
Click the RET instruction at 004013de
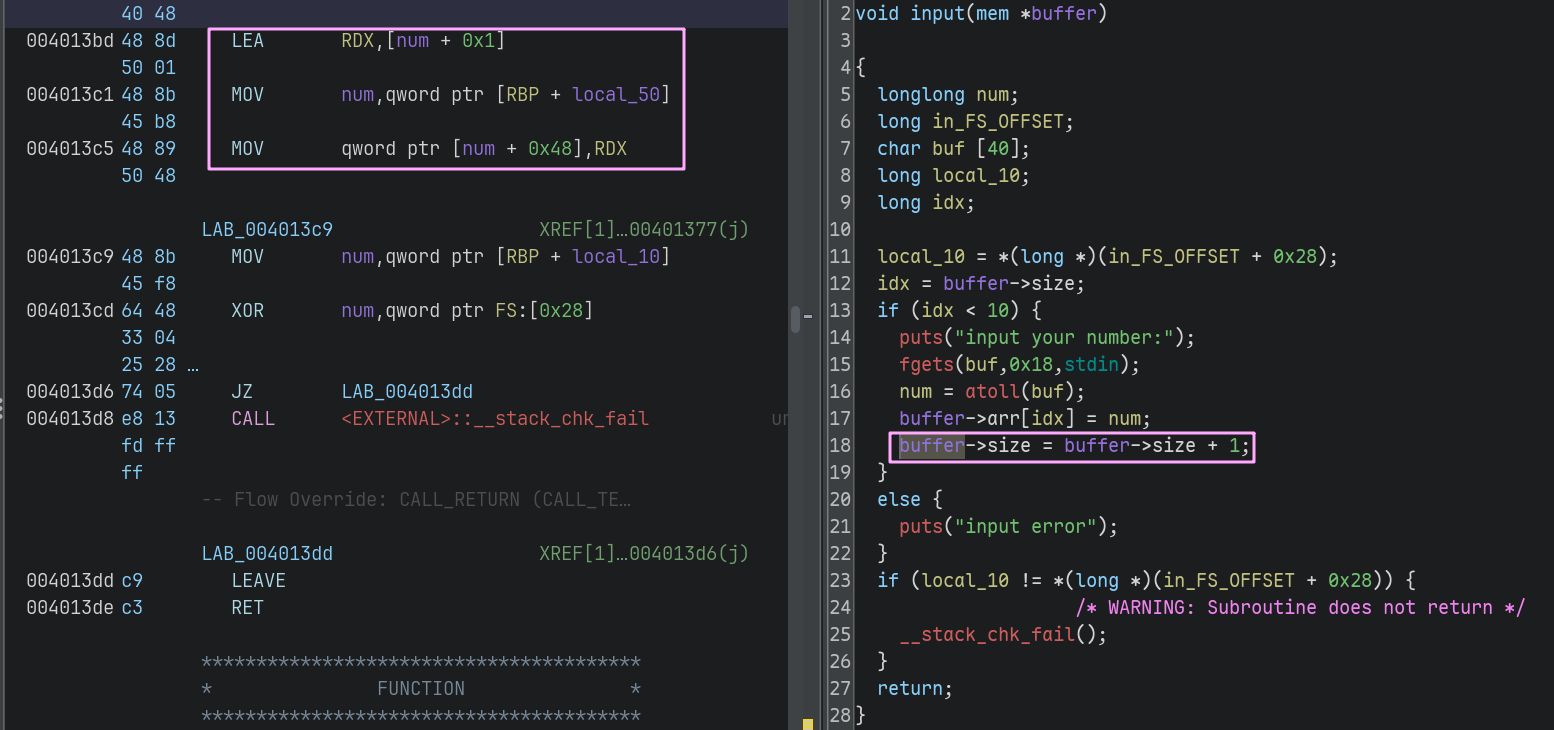pyautogui.click(x=247, y=608)
